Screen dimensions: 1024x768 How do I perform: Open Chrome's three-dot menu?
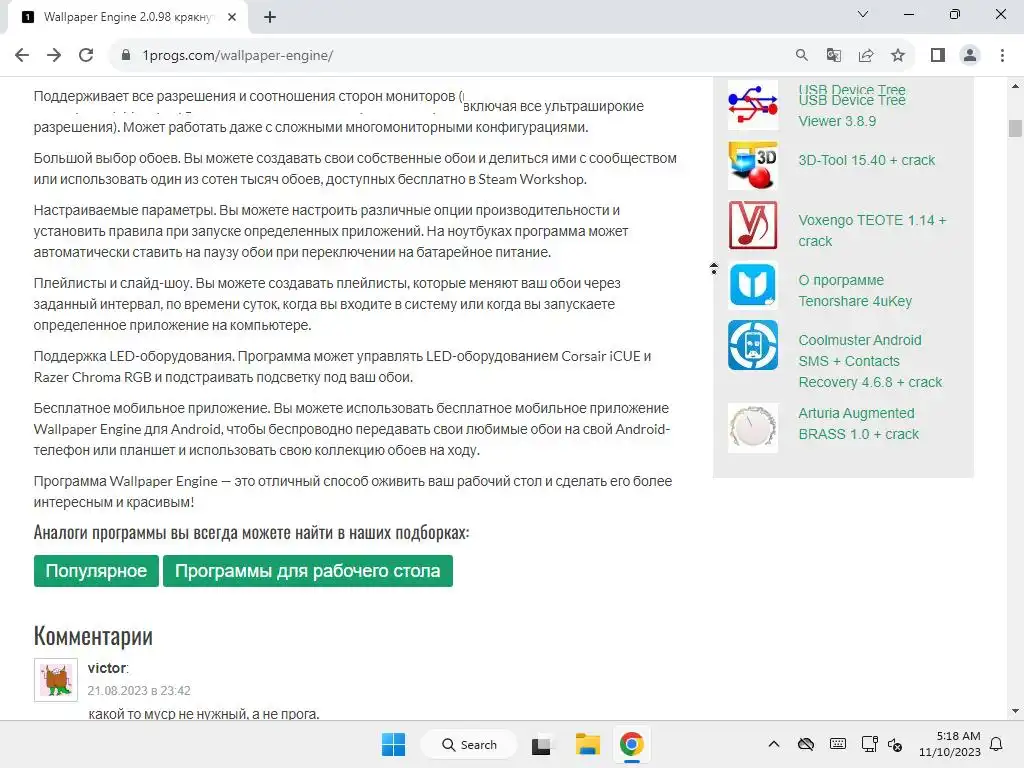pos(1002,56)
